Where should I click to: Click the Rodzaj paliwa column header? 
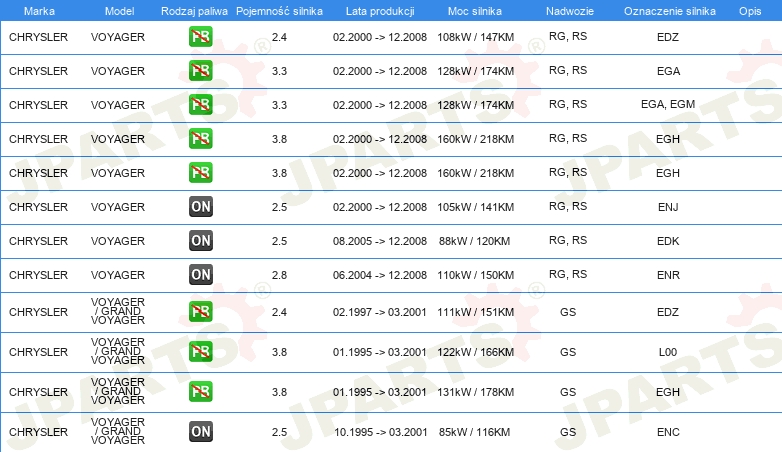point(194,11)
